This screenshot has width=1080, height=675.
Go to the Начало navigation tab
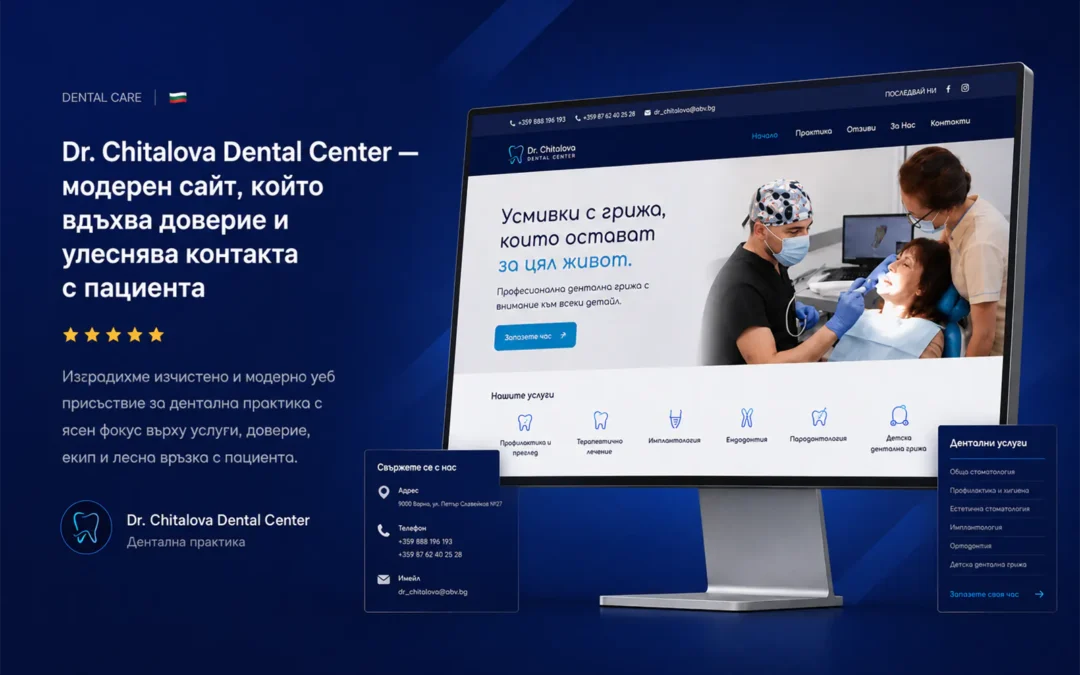click(x=765, y=136)
